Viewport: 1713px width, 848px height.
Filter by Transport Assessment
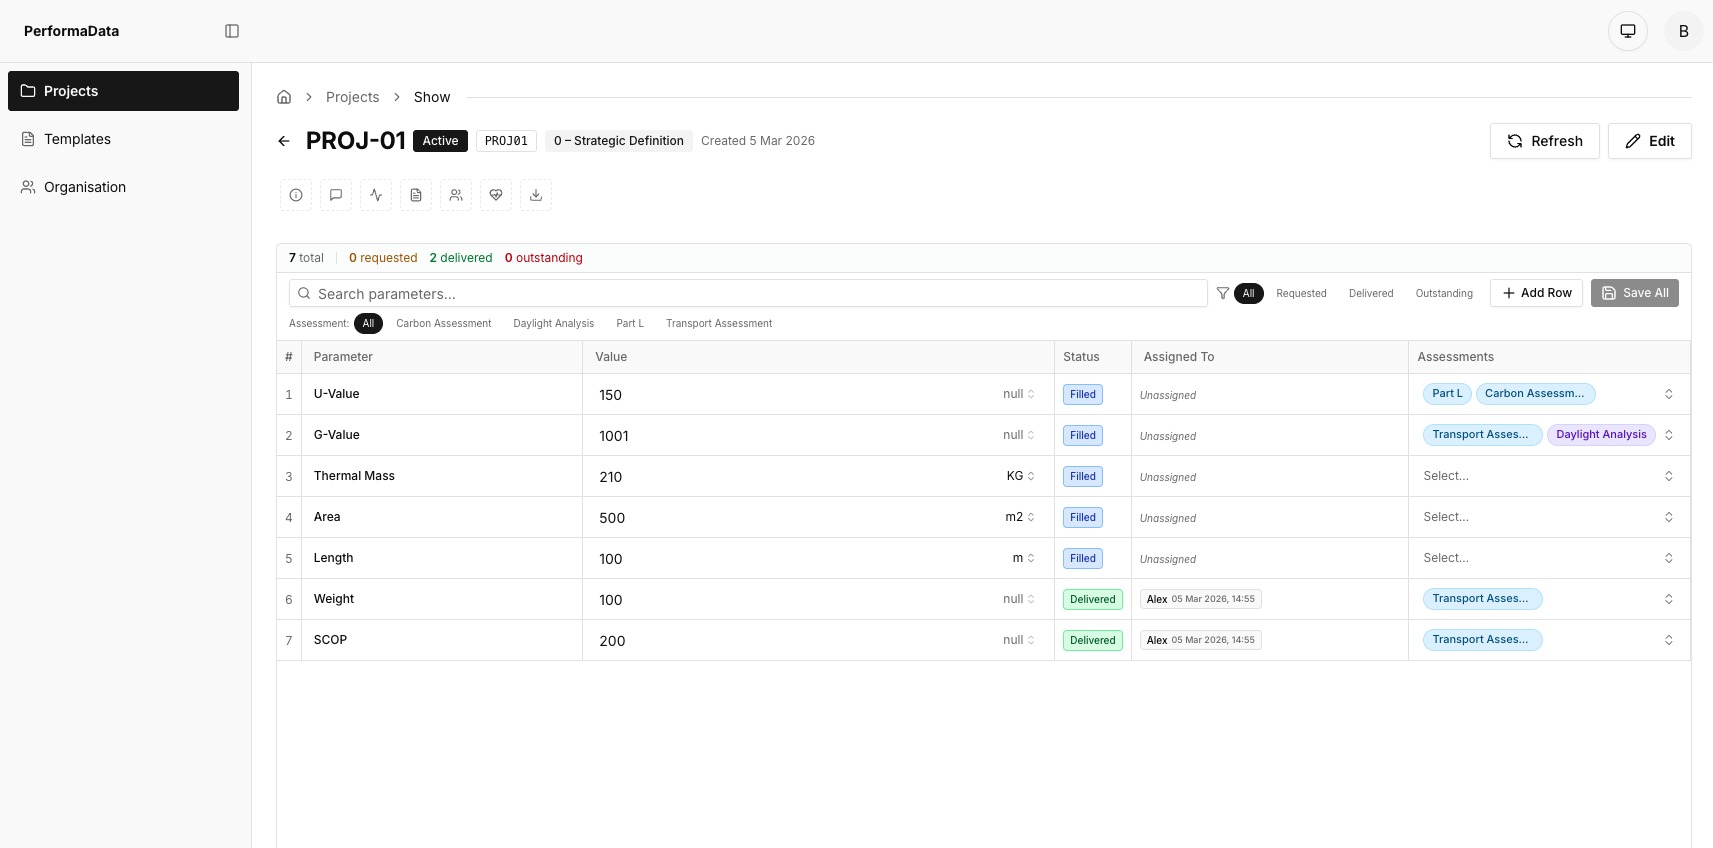tap(719, 323)
